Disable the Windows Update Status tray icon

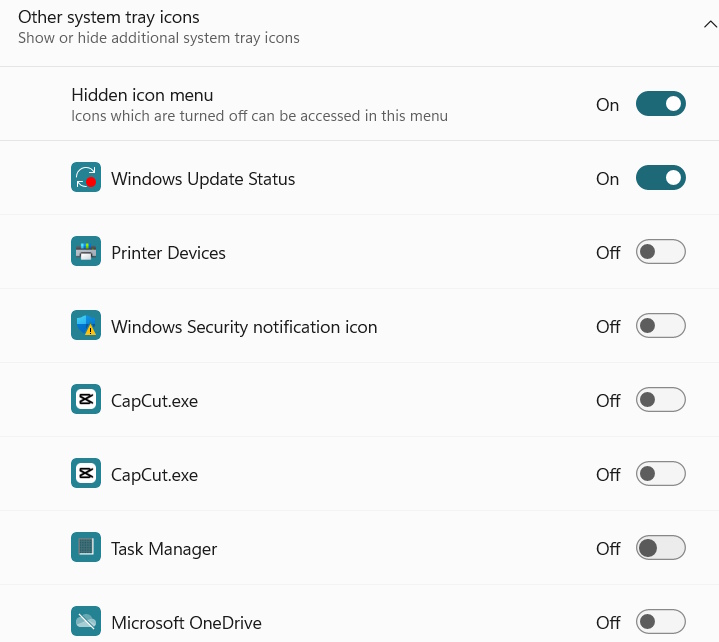click(660, 178)
